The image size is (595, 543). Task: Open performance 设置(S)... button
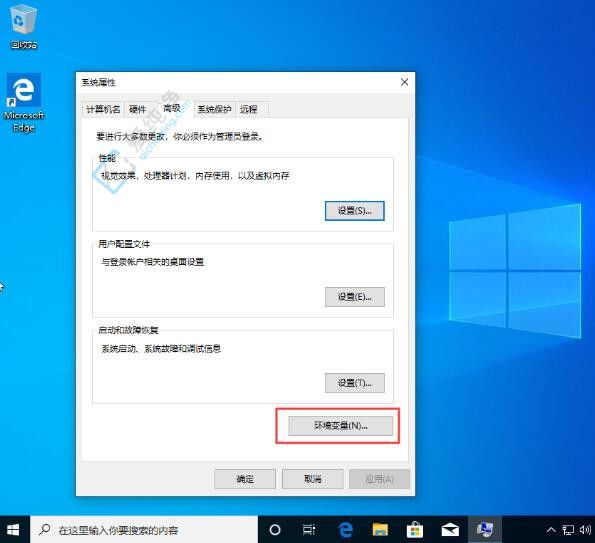pos(355,211)
